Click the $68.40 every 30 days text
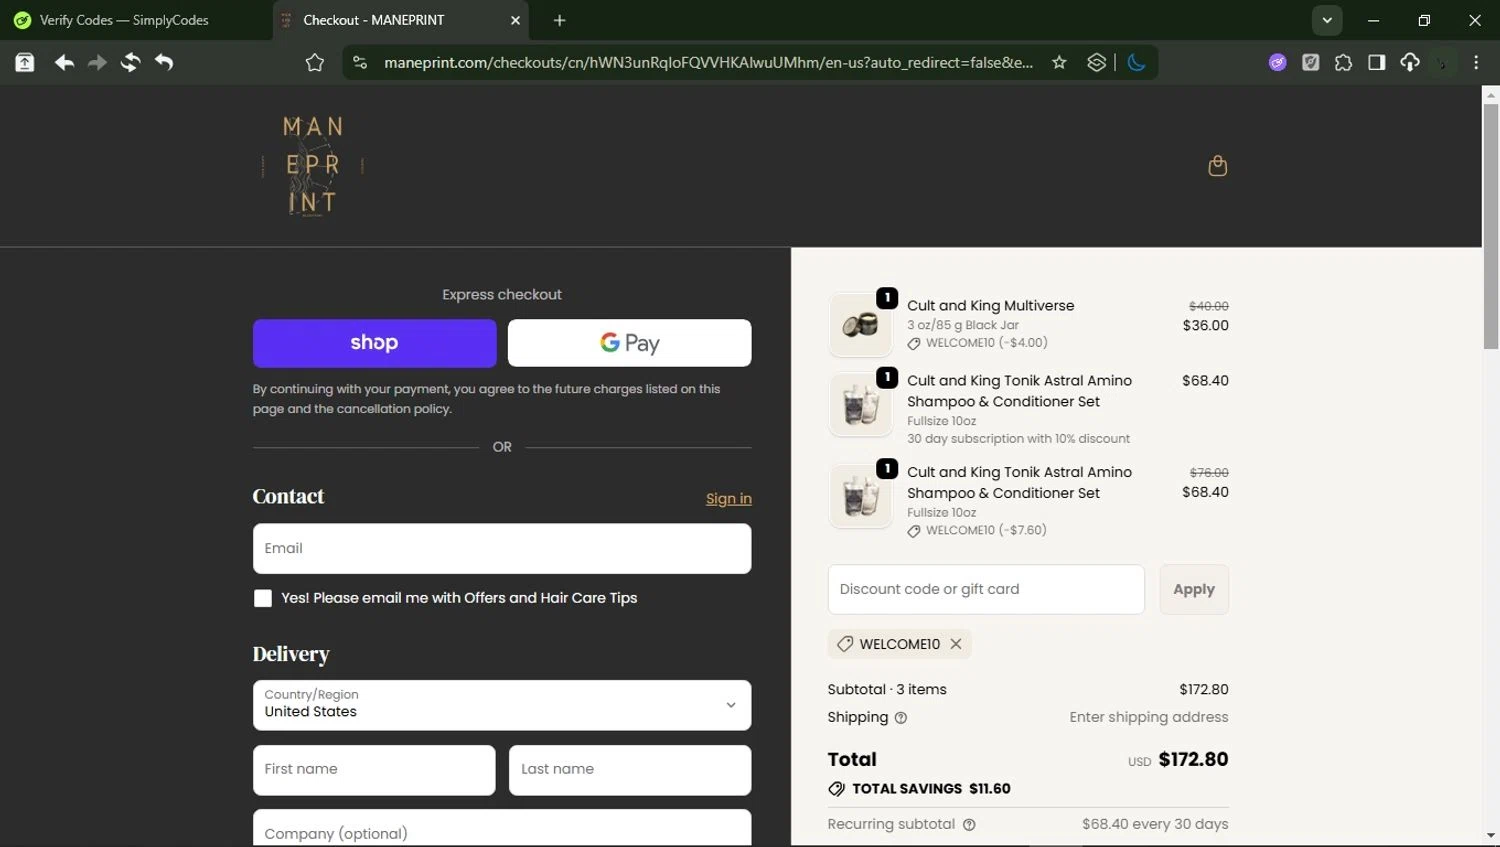The height and width of the screenshot is (847, 1500). coord(1155,824)
